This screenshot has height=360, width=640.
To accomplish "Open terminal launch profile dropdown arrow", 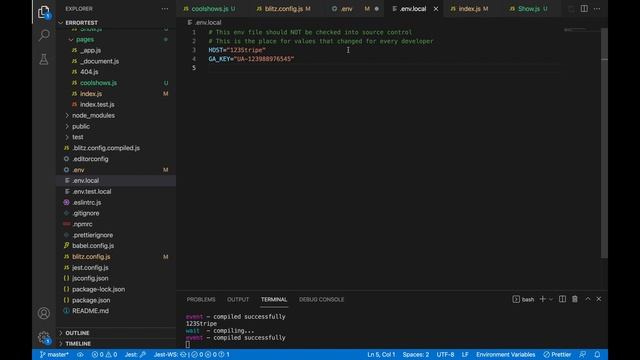I will coord(551,300).
